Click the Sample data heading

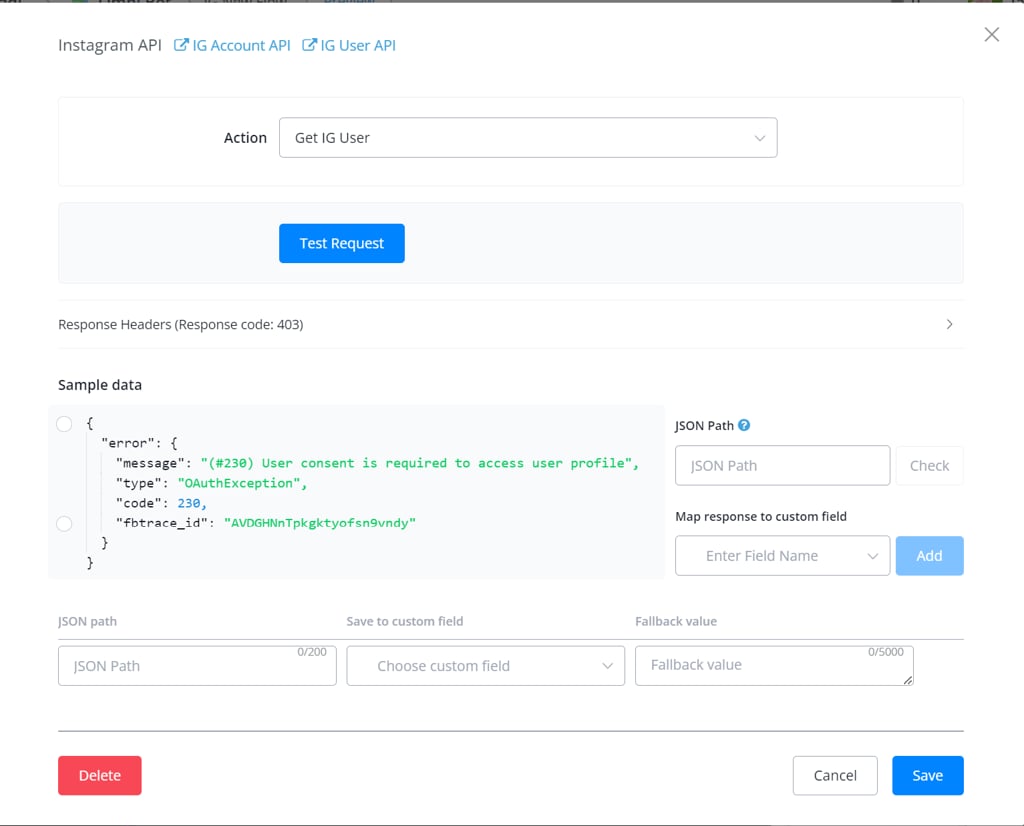click(100, 385)
